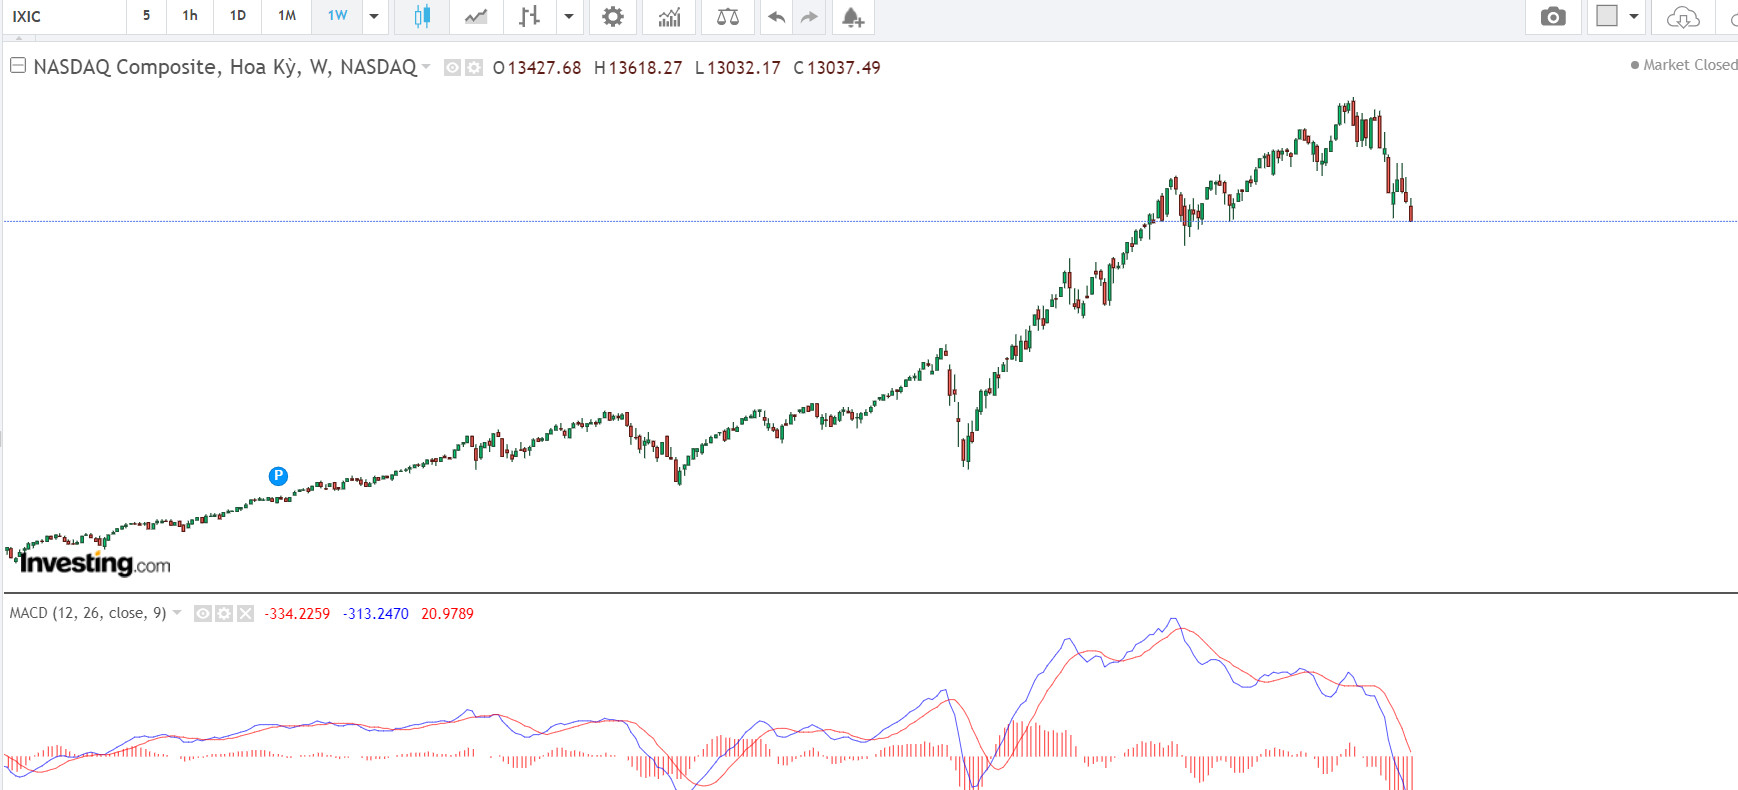Open chart properties gear in toolbar
This screenshot has width=1738, height=790.
(613, 16)
